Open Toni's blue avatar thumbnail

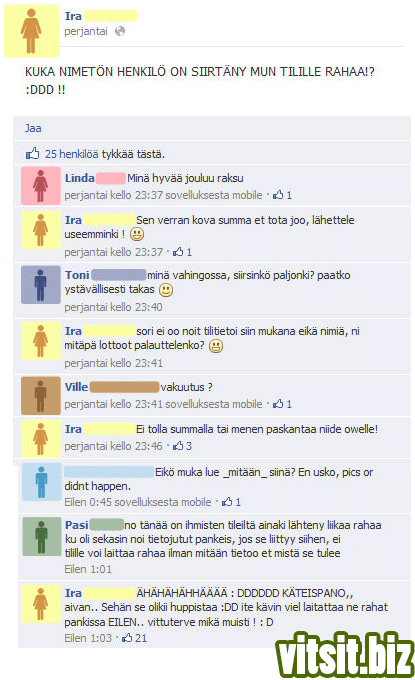point(41,285)
